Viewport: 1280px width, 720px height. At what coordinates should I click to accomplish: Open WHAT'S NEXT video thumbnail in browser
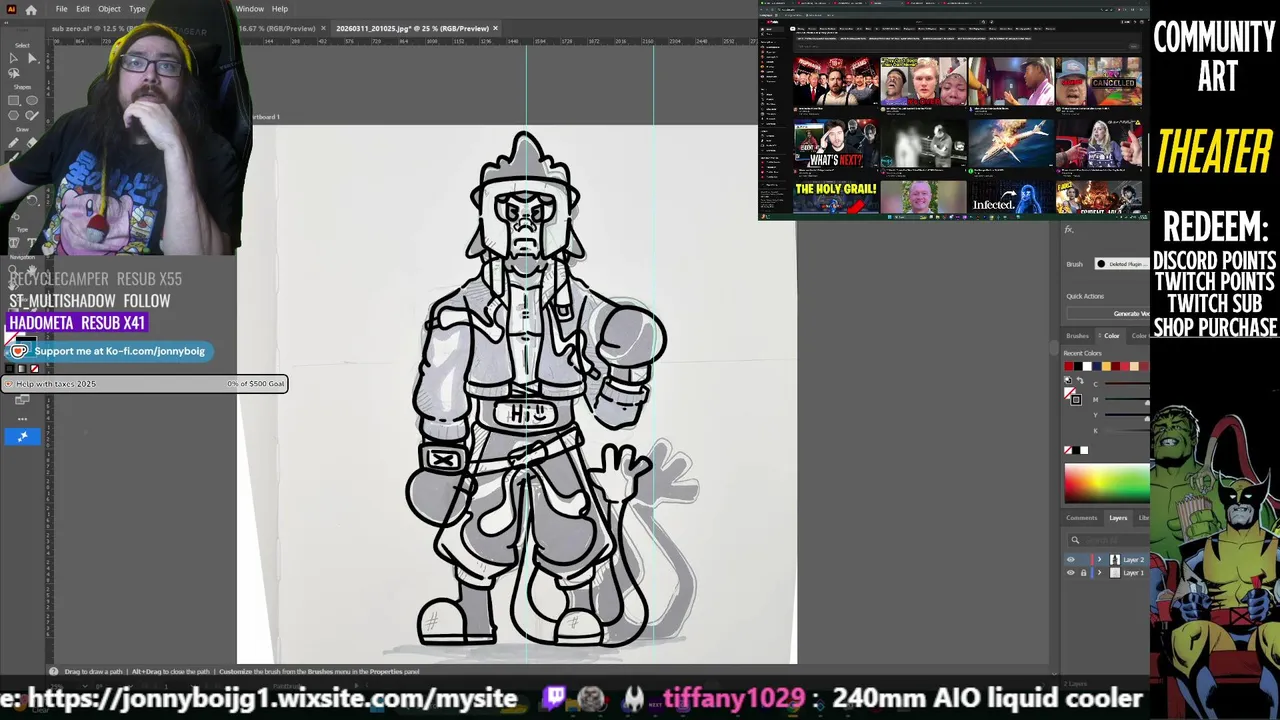pos(836,143)
